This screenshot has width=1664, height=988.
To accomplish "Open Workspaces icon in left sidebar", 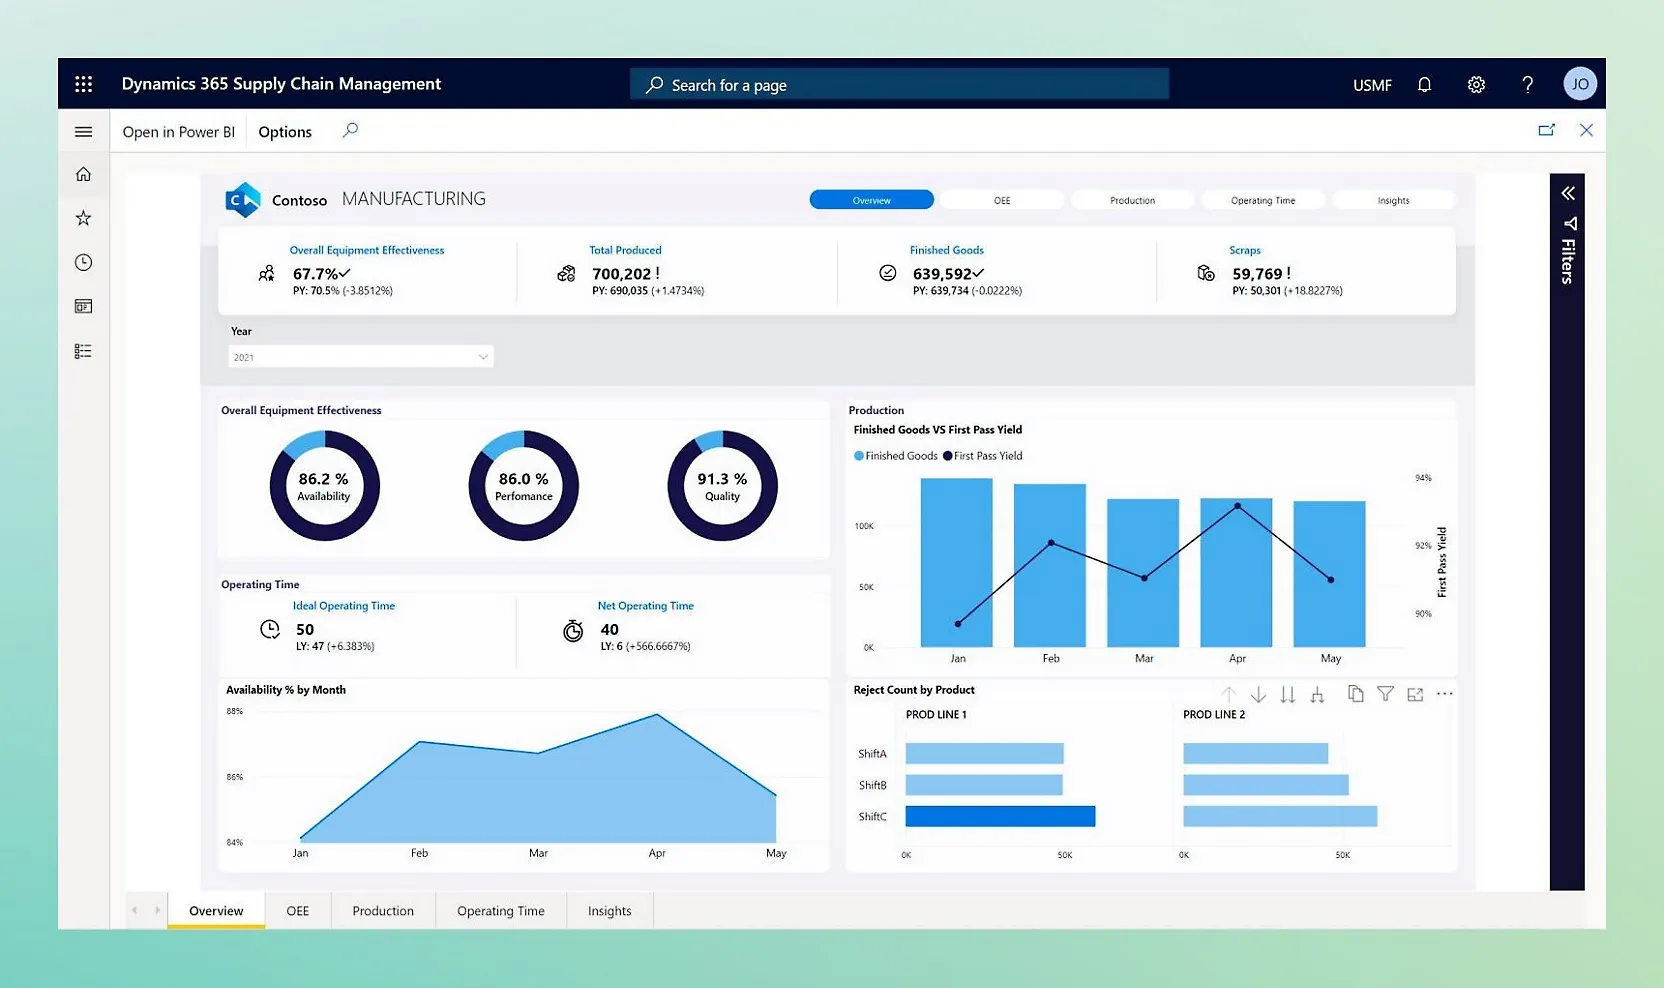I will tap(84, 306).
